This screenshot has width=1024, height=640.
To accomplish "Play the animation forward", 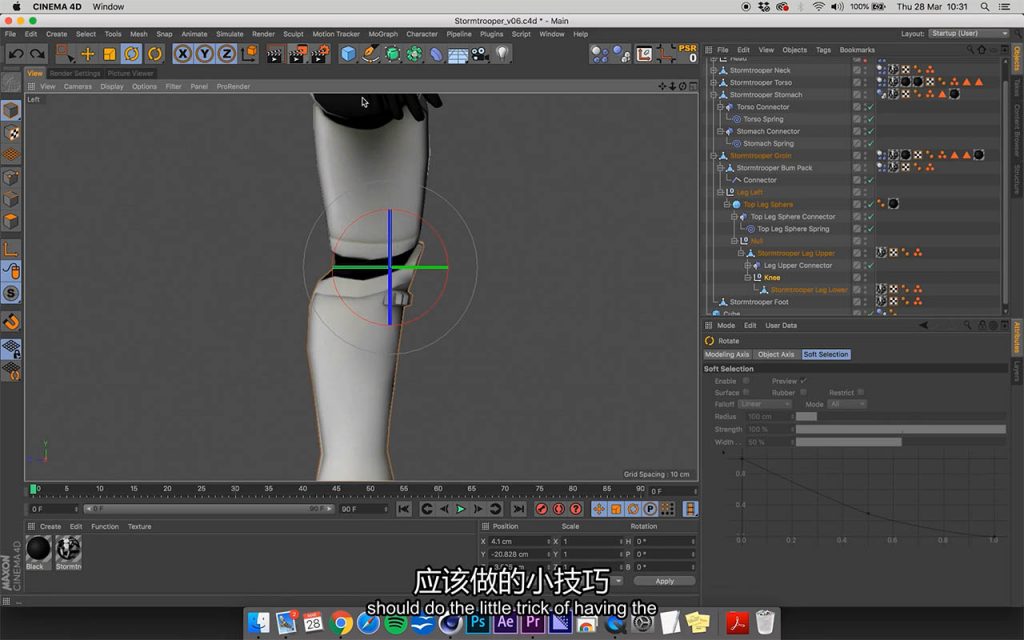I will pyautogui.click(x=461, y=509).
